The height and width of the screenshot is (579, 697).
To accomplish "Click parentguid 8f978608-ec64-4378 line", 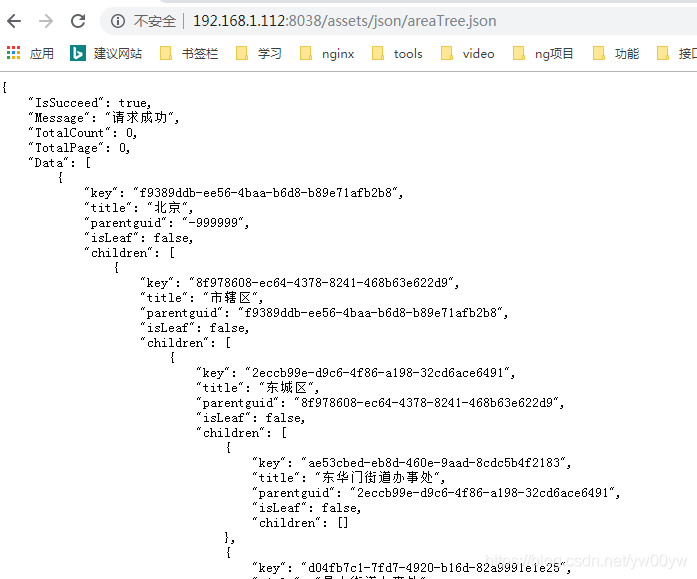I will [x=380, y=403].
